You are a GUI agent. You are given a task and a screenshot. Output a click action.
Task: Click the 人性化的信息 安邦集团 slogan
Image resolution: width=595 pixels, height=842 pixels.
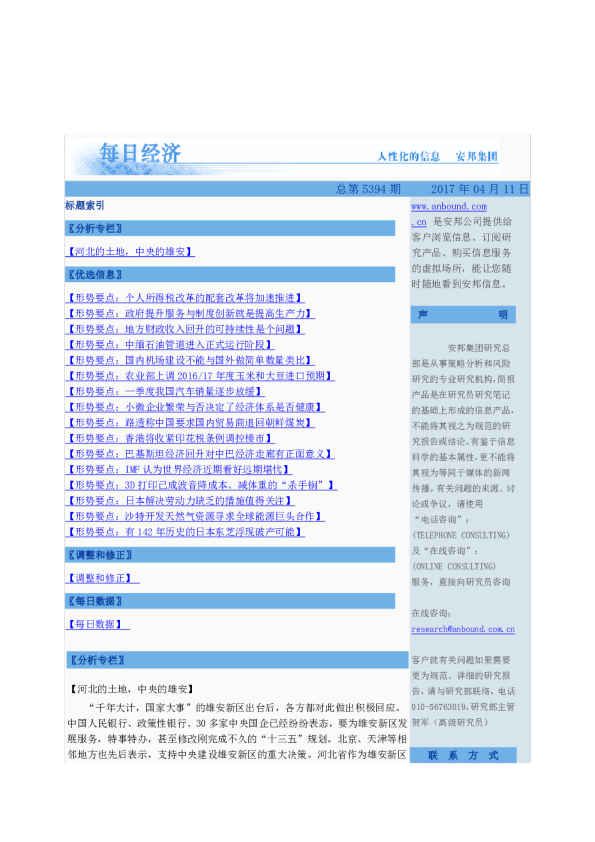click(x=438, y=156)
